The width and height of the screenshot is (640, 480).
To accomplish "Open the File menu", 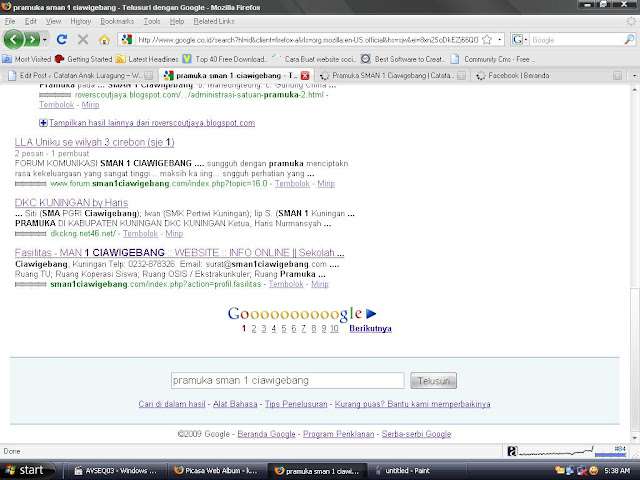I will pyautogui.click(x=10, y=21).
